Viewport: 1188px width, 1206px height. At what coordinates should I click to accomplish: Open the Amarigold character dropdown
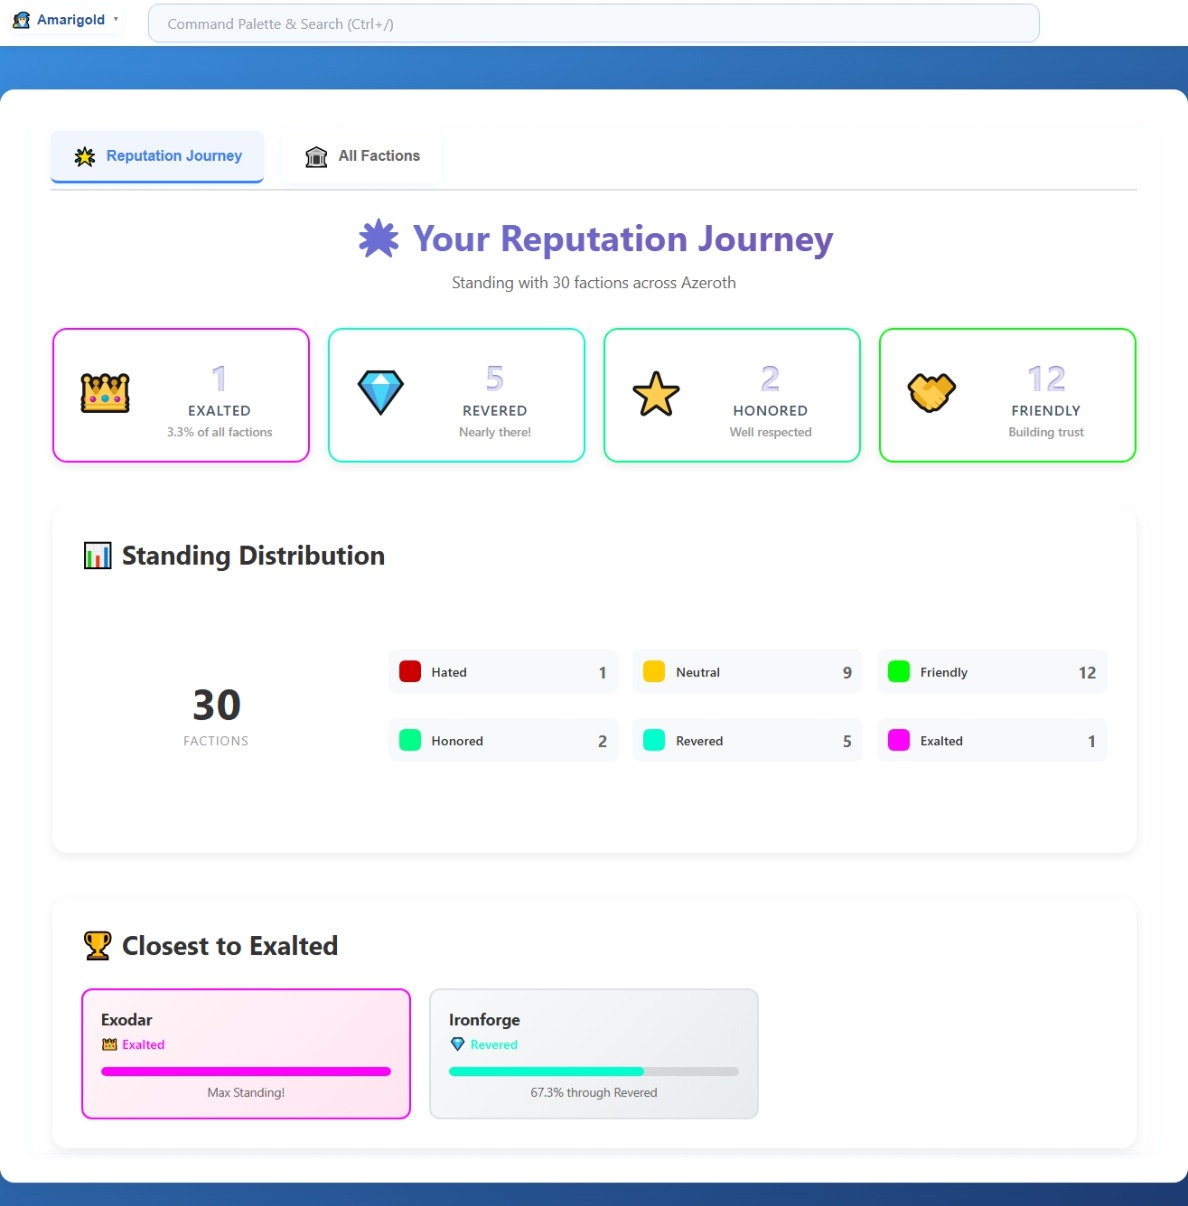tap(65, 18)
